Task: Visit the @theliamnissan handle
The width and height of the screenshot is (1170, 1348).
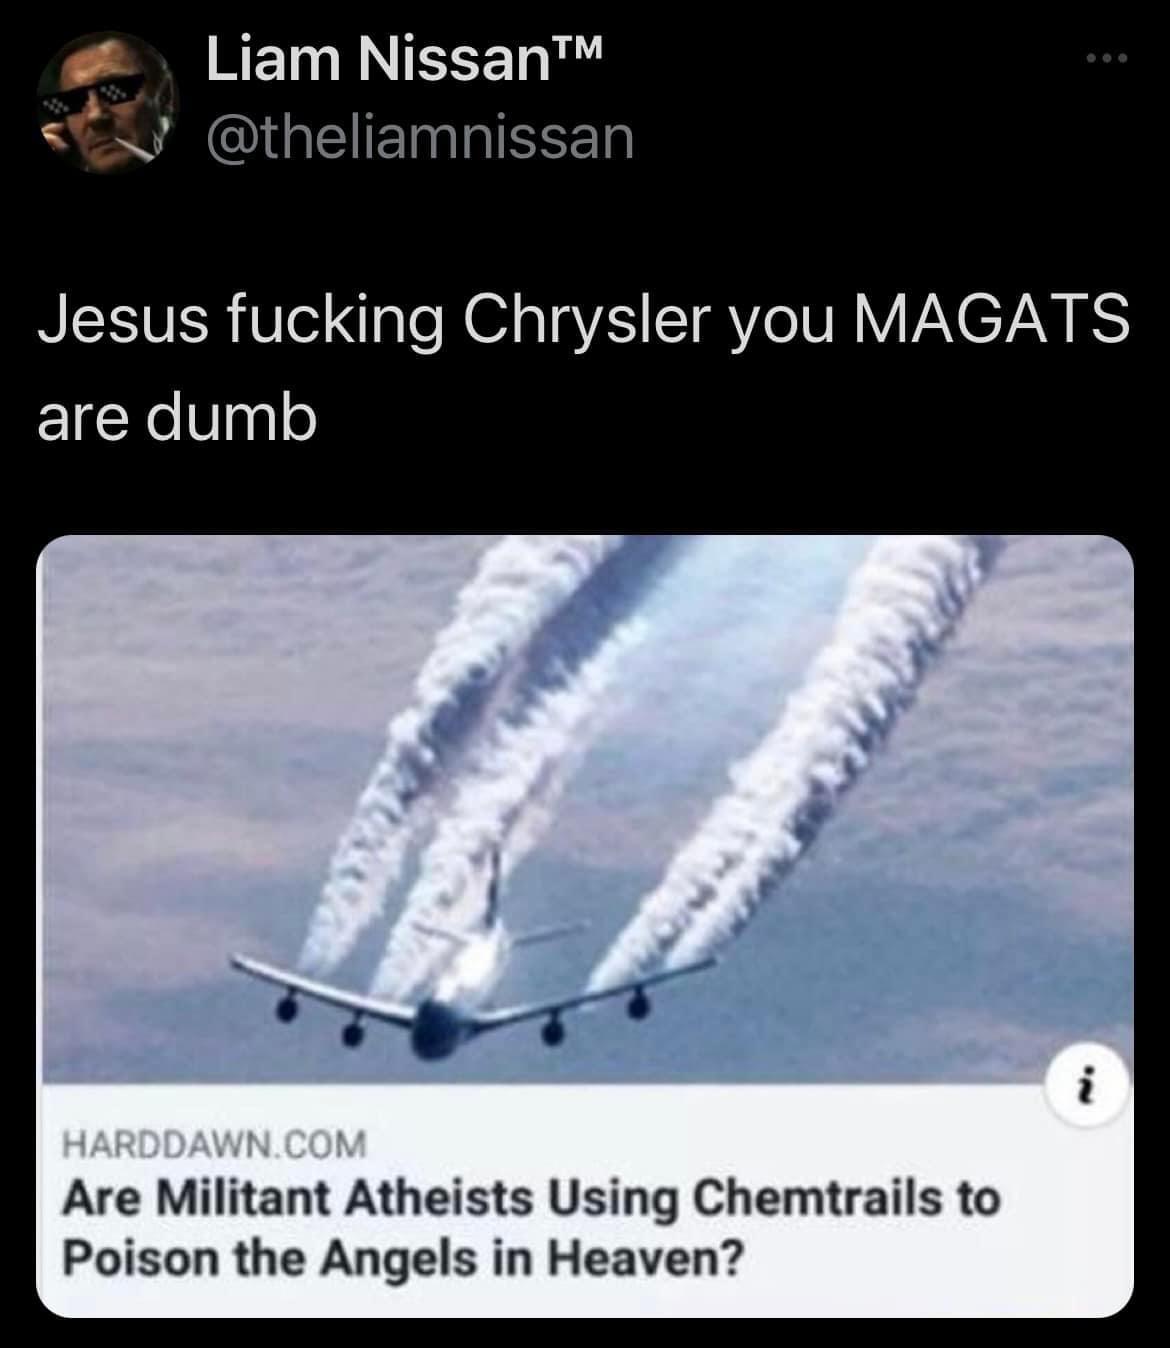Action: 420,138
